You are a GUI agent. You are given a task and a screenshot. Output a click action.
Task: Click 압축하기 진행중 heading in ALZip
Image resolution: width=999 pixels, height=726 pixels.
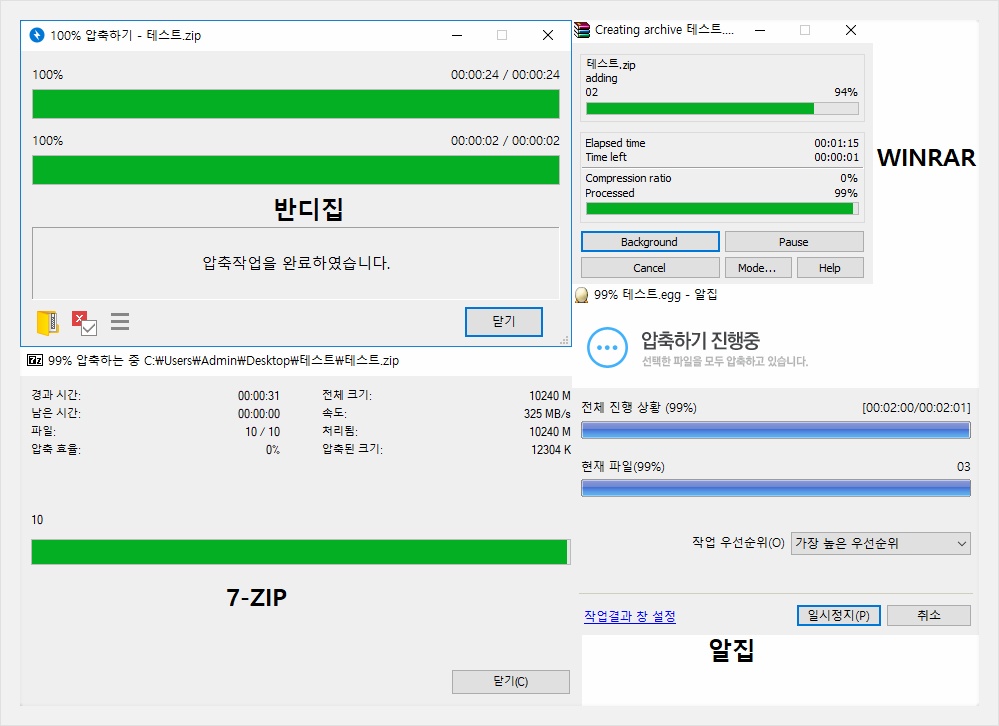[x=700, y=340]
